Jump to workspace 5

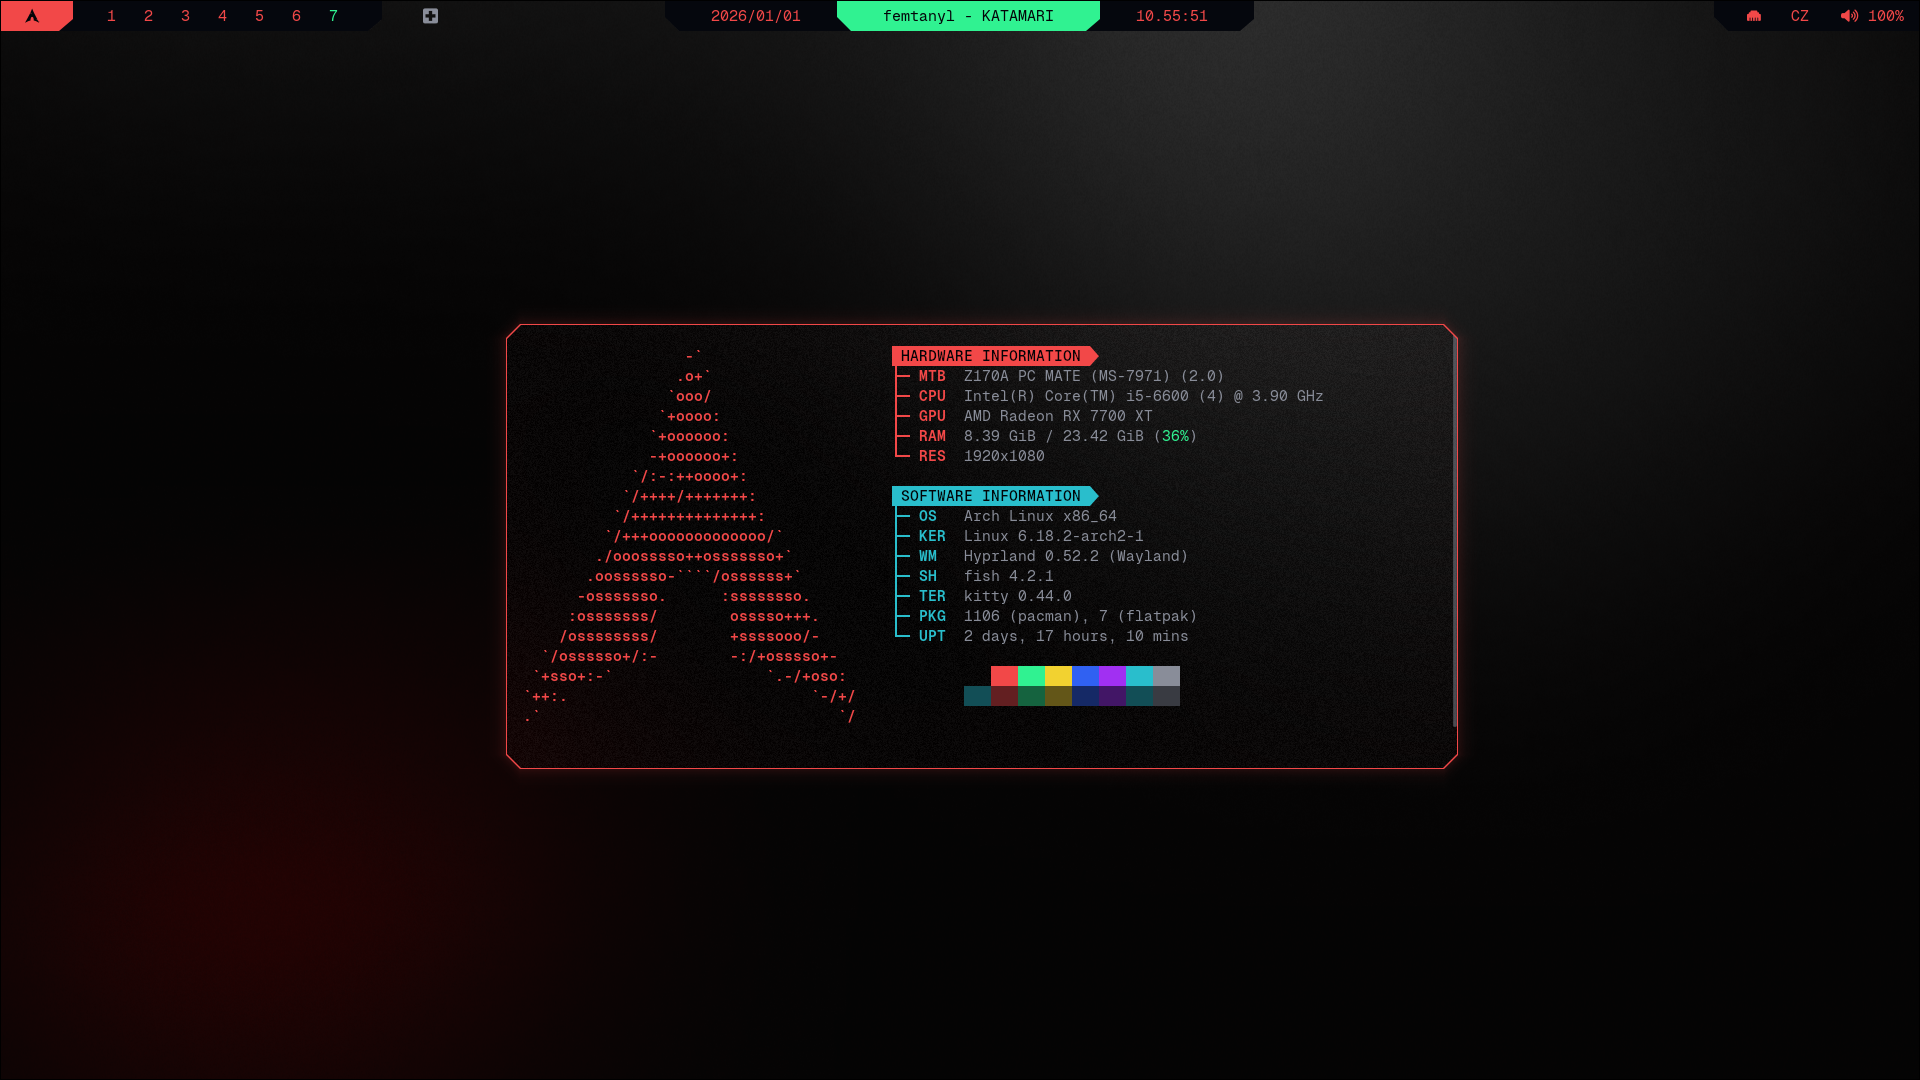tap(259, 16)
